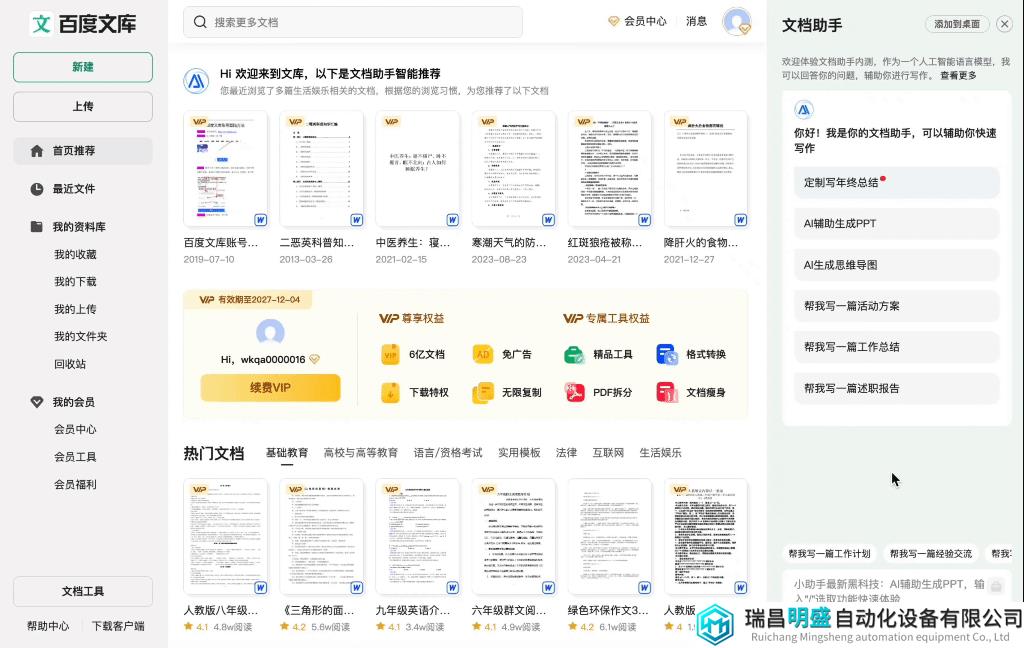Click the assistant message input field
This screenshot has width=1024, height=648.
pos(897,587)
